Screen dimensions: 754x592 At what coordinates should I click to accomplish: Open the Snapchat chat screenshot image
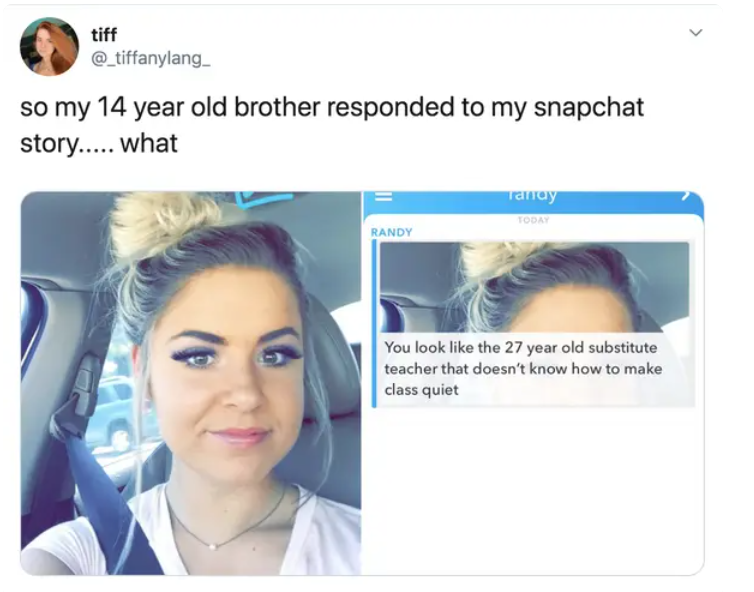pos(534,383)
